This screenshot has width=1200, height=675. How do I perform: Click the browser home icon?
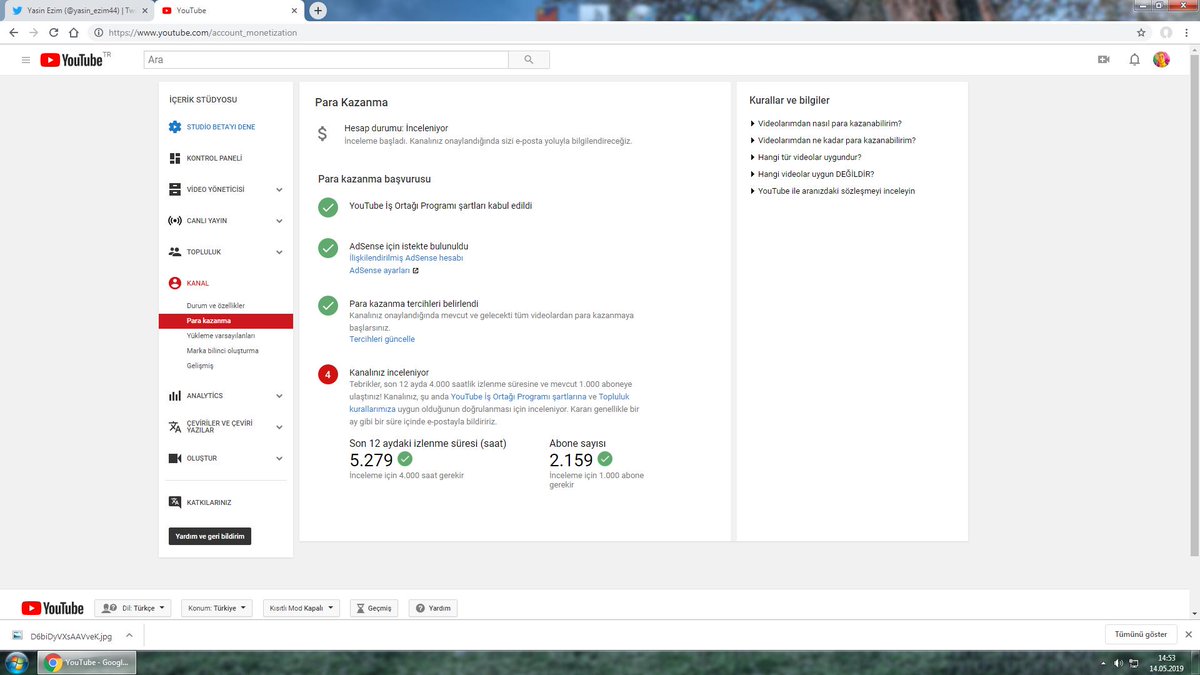[74, 32]
